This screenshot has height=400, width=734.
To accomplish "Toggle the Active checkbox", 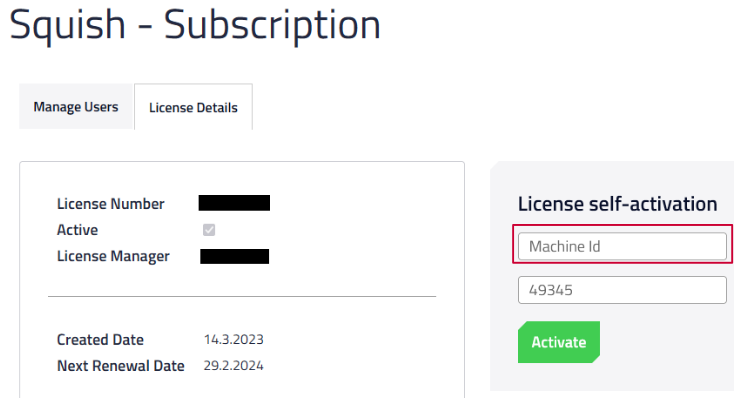I will pyautogui.click(x=209, y=230).
